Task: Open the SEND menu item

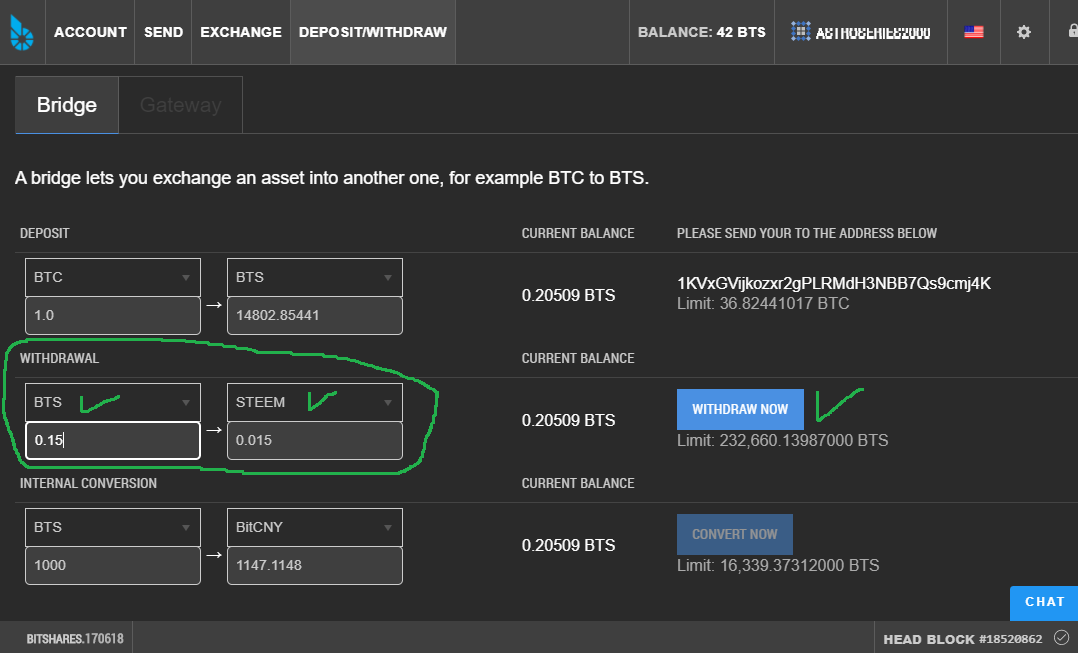Action: (163, 32)
